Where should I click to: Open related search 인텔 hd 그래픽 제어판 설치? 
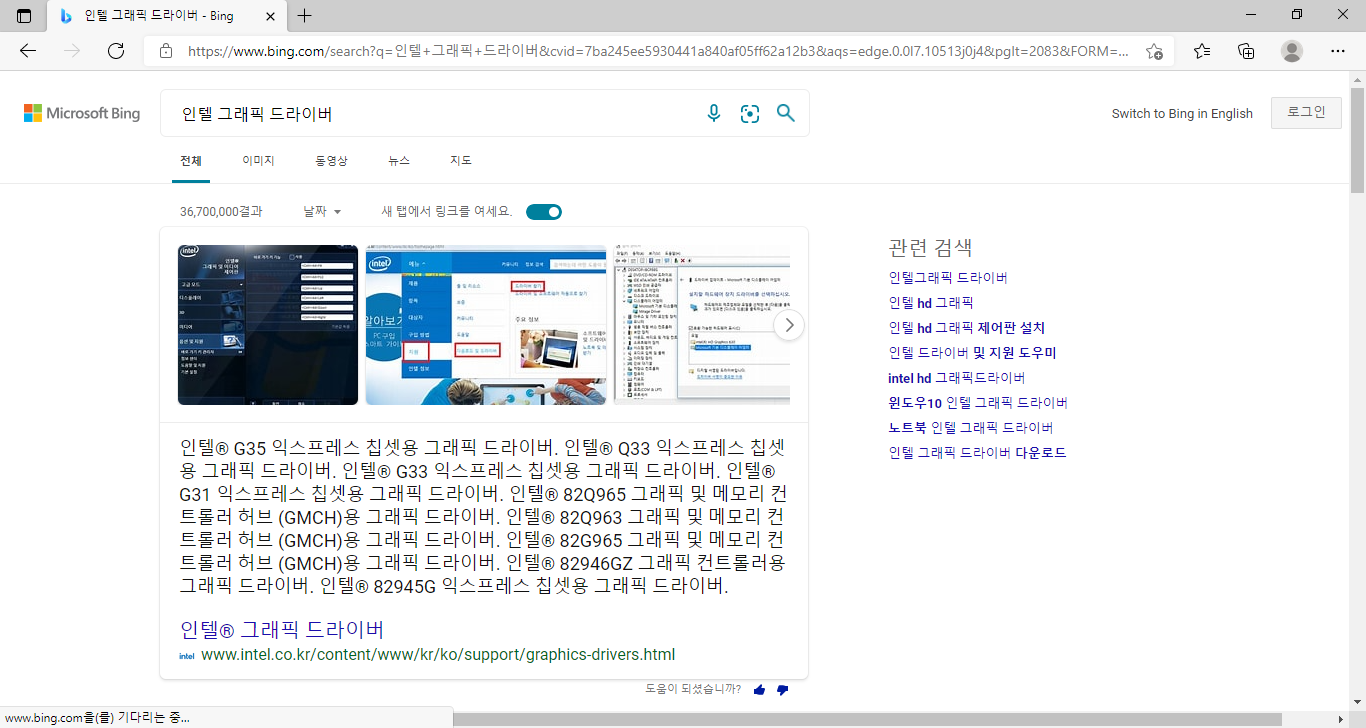click(966, 328)
